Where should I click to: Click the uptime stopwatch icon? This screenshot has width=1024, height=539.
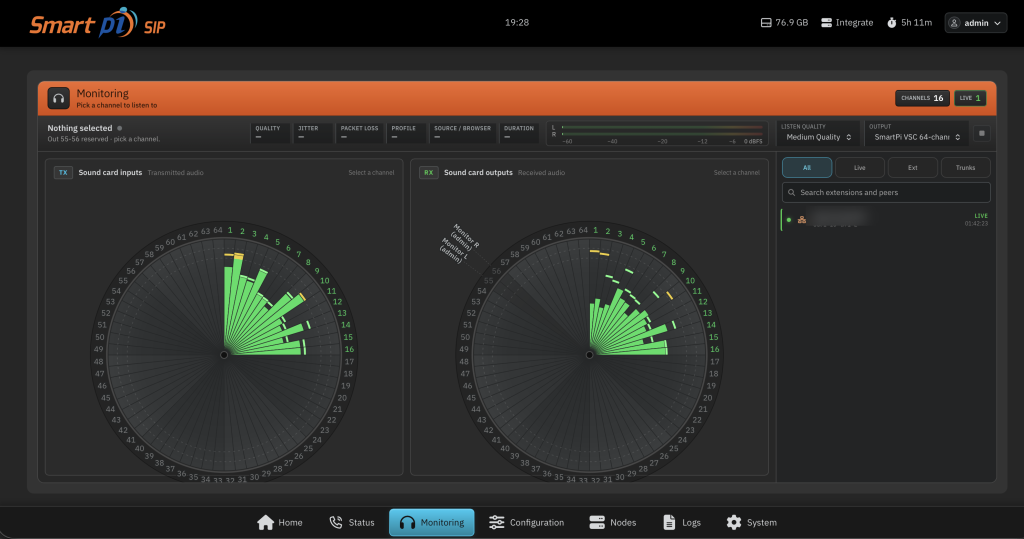[891, 23]
